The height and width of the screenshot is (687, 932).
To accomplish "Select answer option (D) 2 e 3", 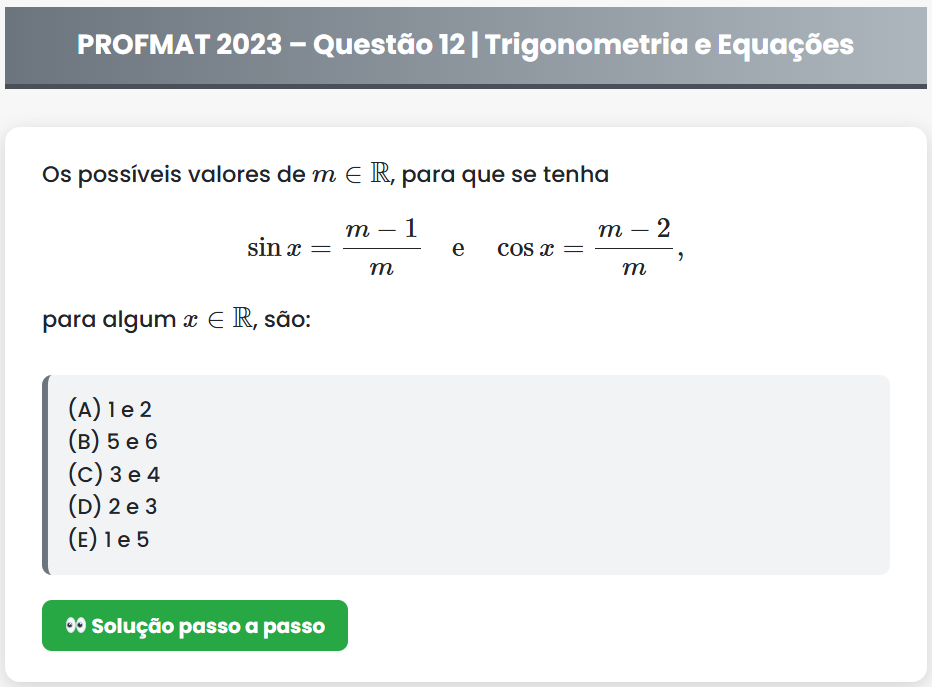I will tap(113, 507).
